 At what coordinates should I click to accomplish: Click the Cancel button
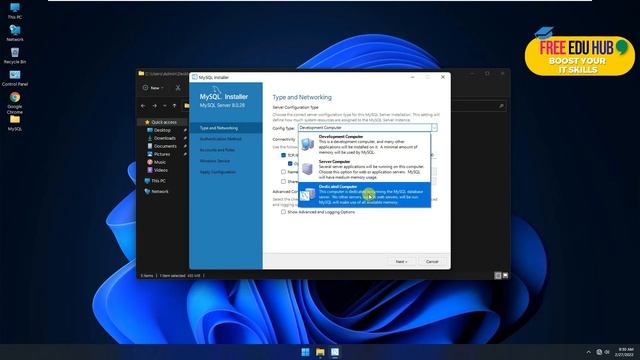[432, 262]
